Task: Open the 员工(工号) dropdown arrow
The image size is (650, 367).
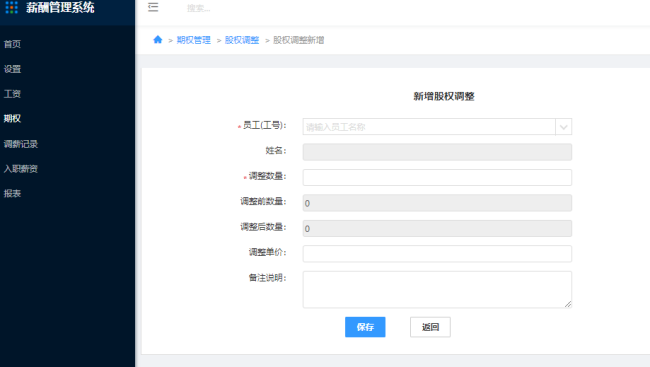Action: (563, 127)
